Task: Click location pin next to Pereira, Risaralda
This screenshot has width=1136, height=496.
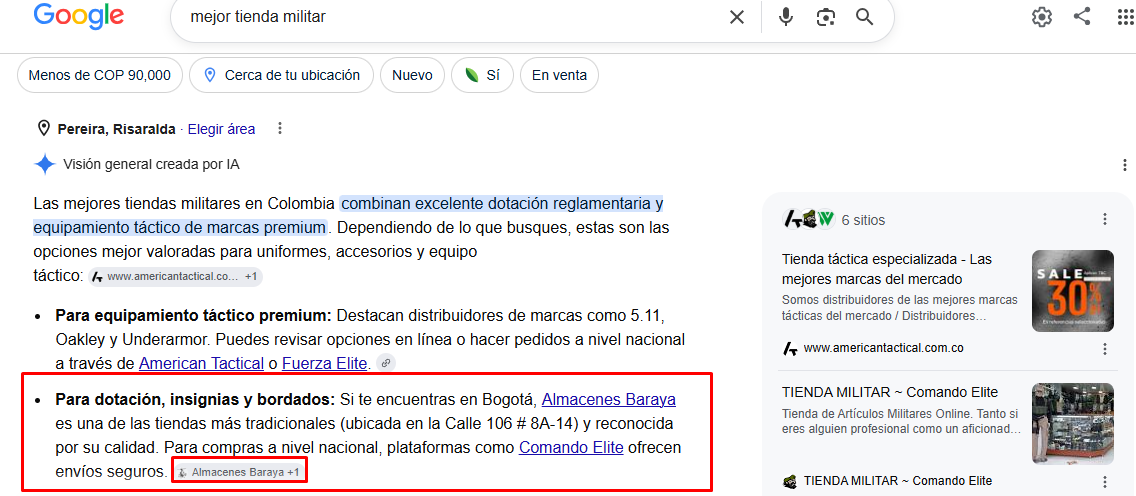Action: coord(43,129)
